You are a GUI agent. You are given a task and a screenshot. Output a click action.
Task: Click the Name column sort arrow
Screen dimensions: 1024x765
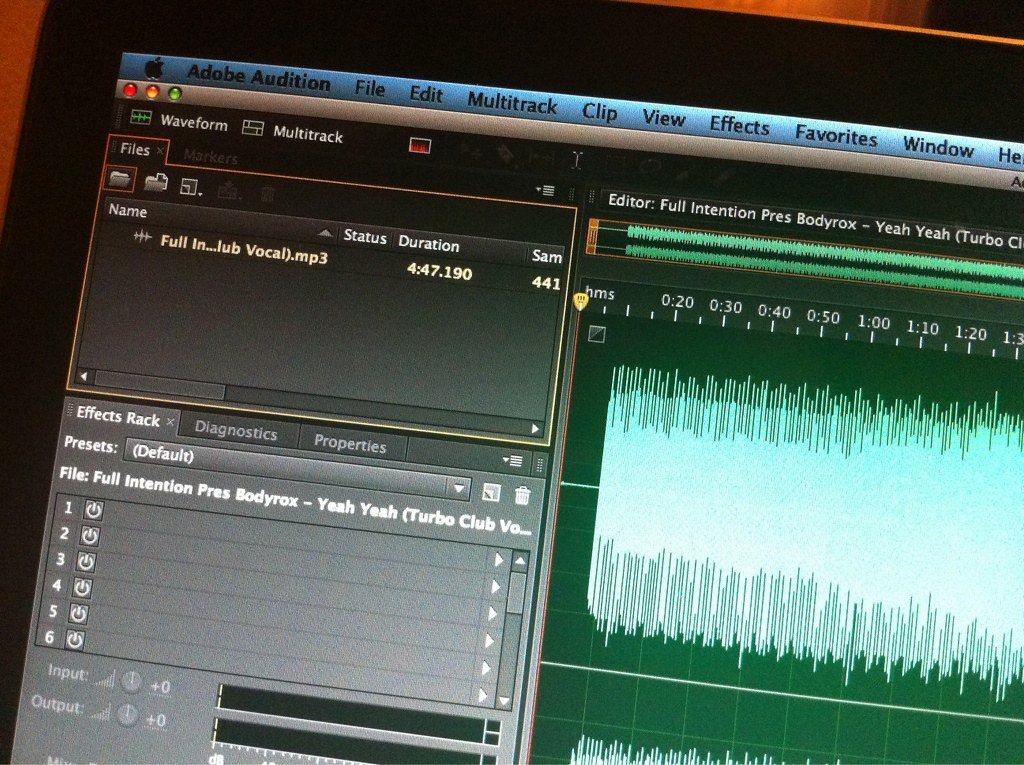[x=325, y=233]
